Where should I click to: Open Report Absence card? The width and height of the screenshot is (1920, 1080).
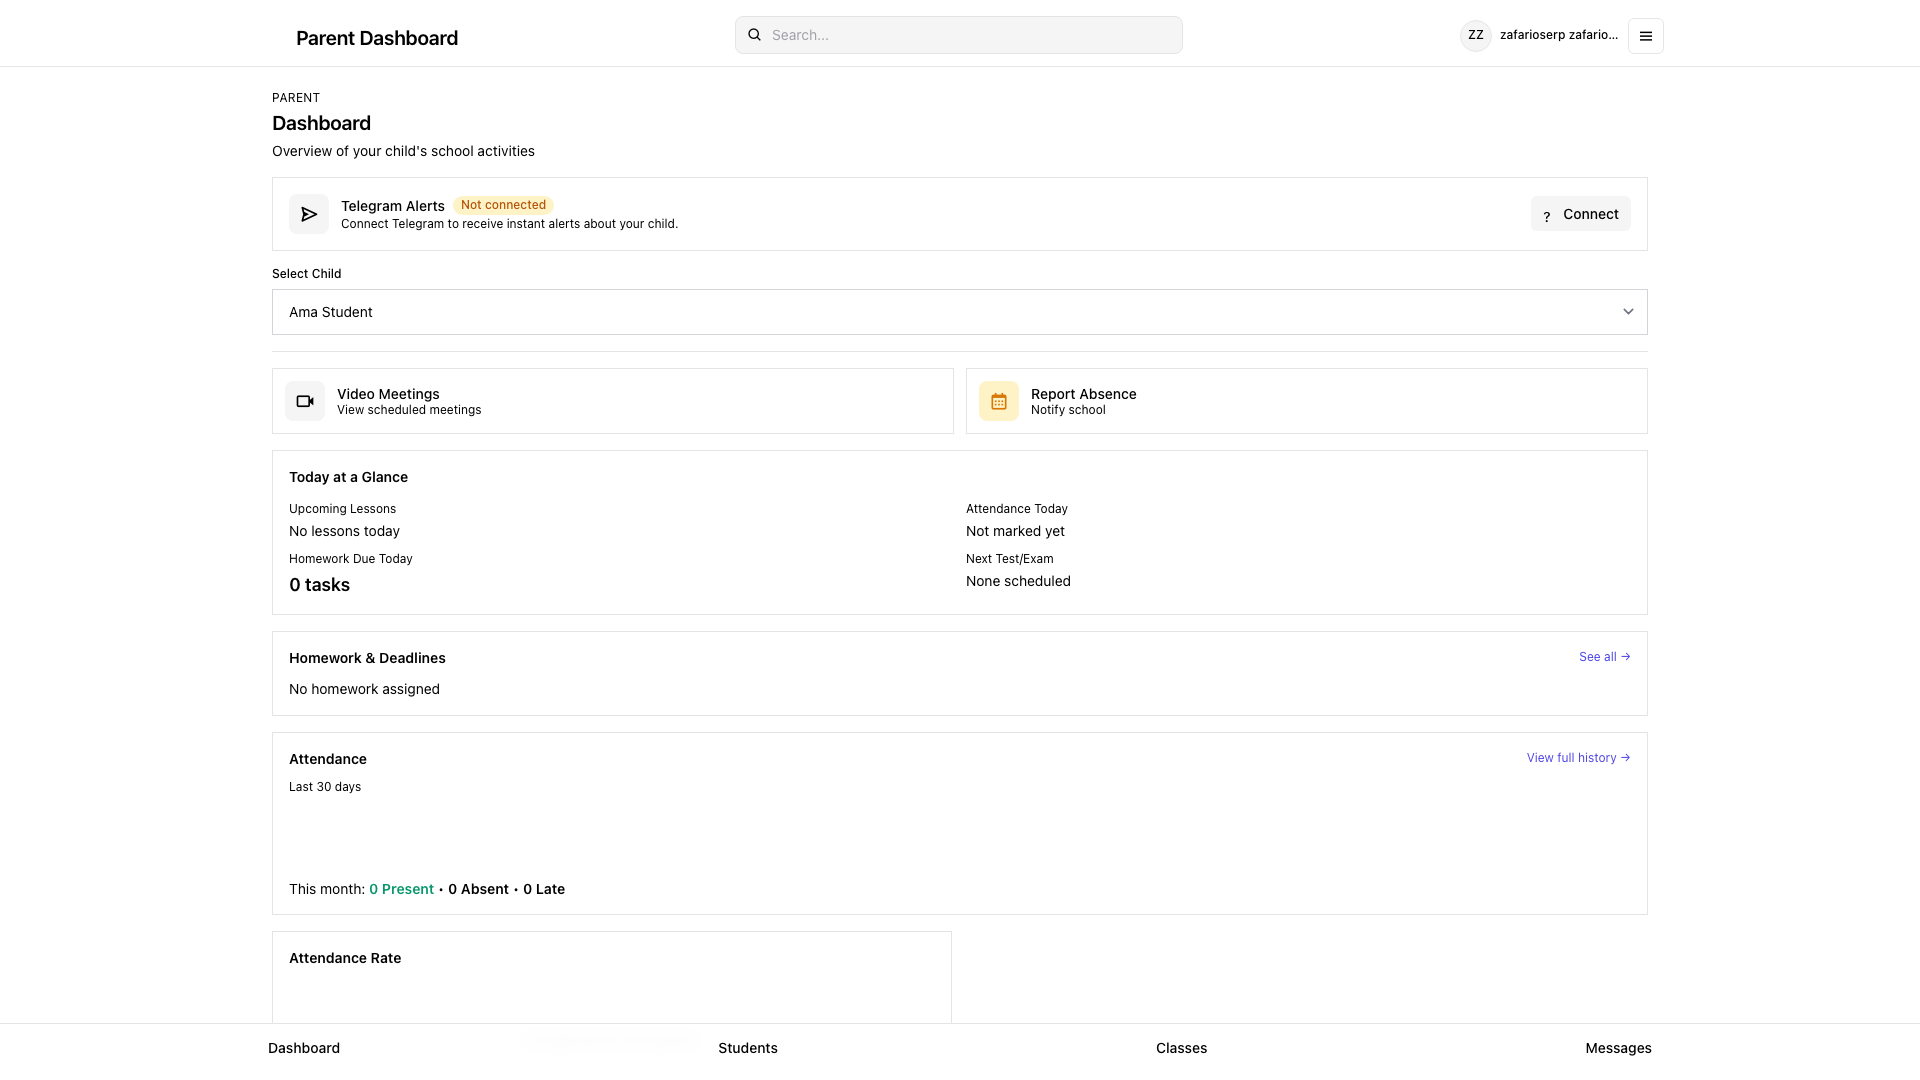click(x=1307, y=401)
